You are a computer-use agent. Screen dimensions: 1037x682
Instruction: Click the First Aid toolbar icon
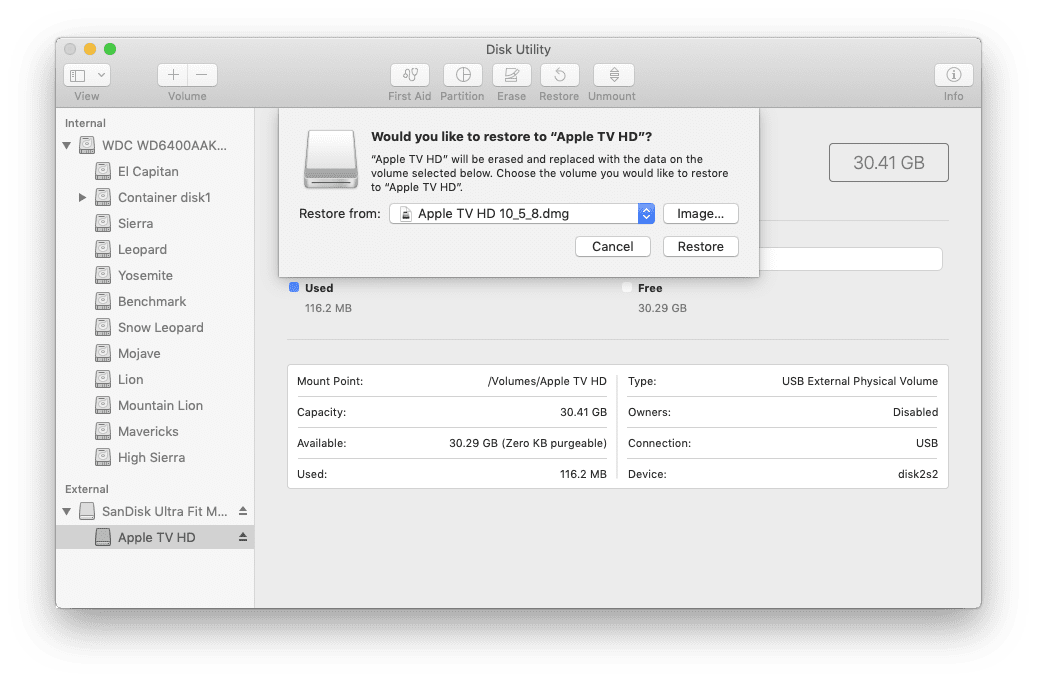409,75
